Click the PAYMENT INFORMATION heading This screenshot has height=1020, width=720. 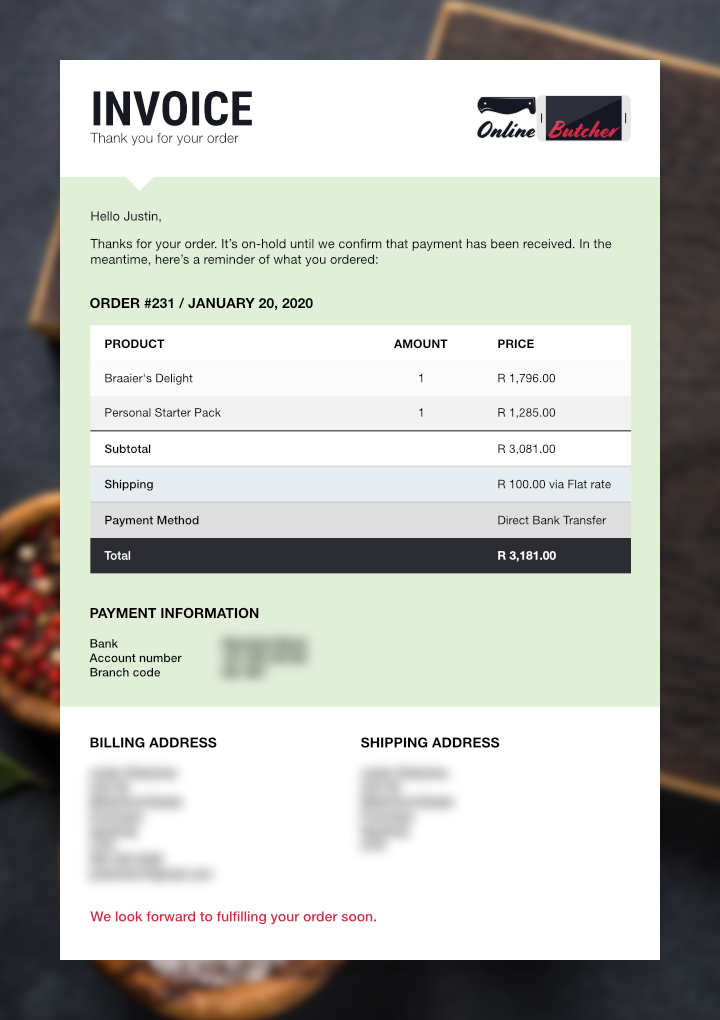click(x=174, y=613)
